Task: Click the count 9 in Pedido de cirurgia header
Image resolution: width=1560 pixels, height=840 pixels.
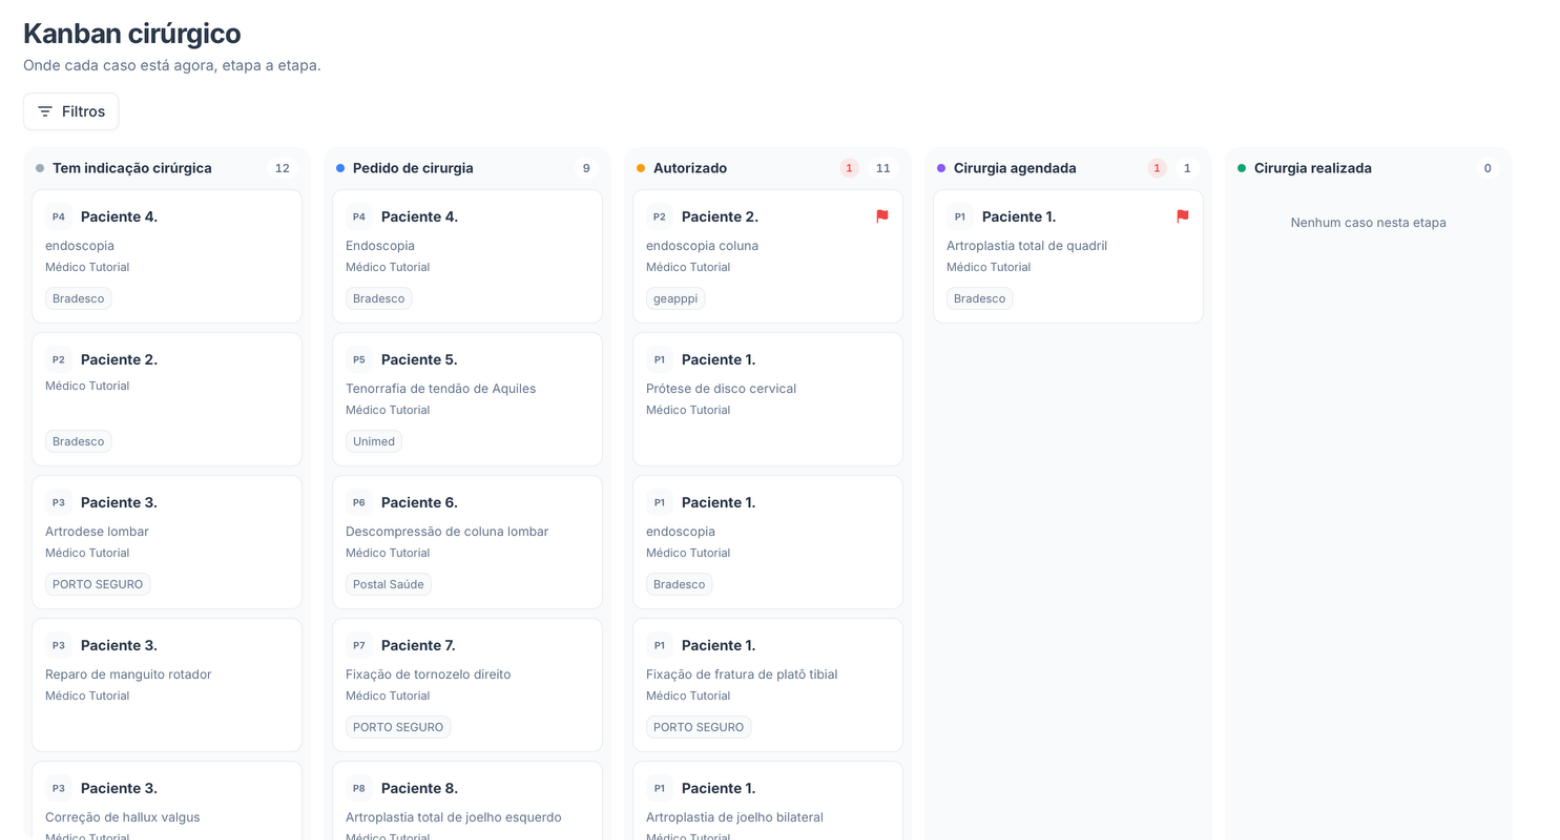Action: click(586, 168)
